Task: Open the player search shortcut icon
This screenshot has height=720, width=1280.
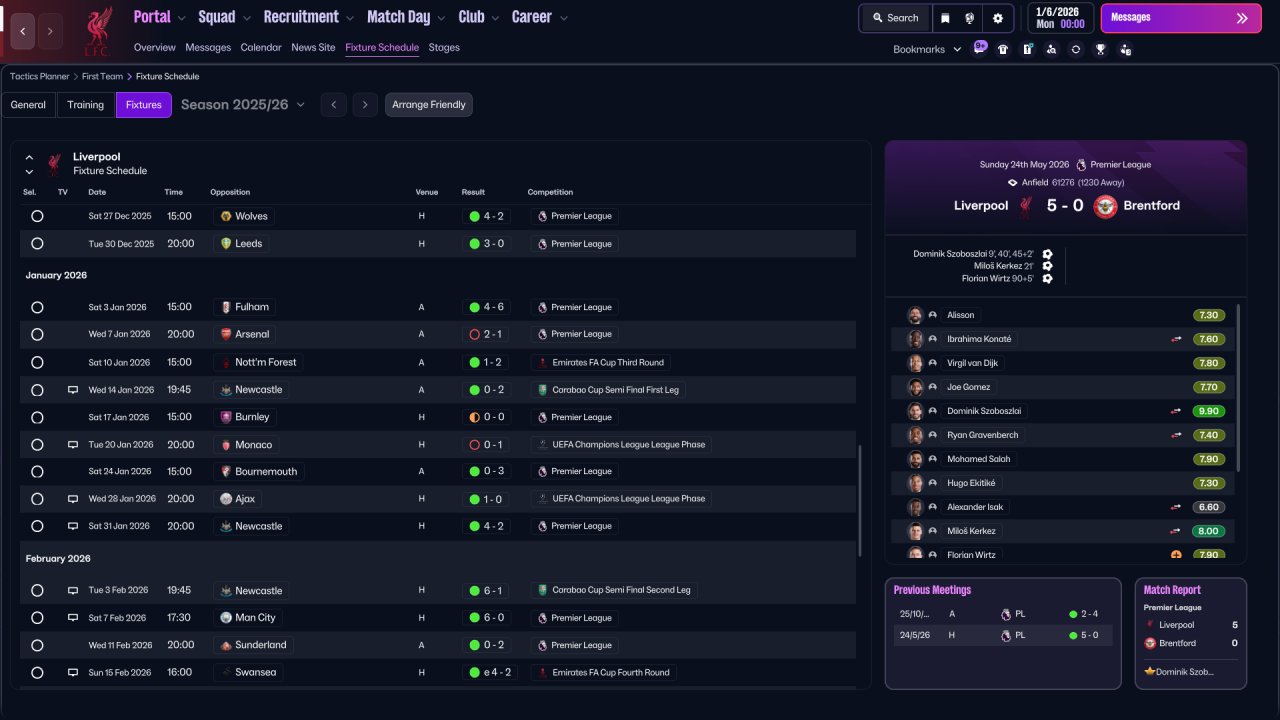Action: click(1051, 49)
